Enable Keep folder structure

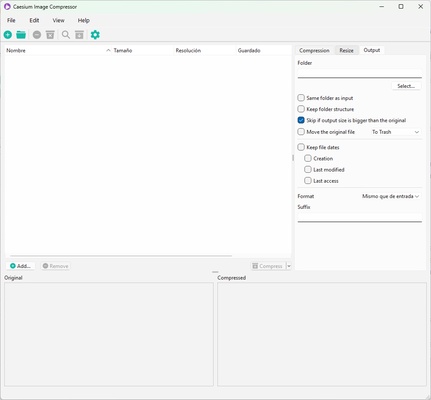pos(301,109)
